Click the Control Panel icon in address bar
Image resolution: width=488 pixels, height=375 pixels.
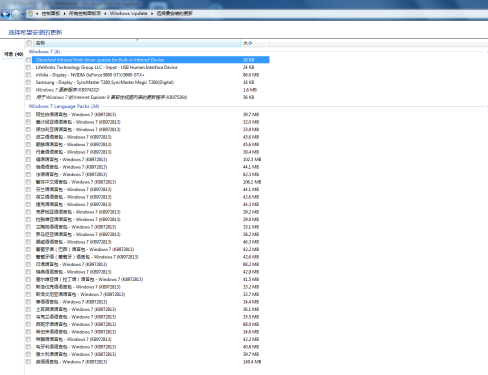pos(30,13)
